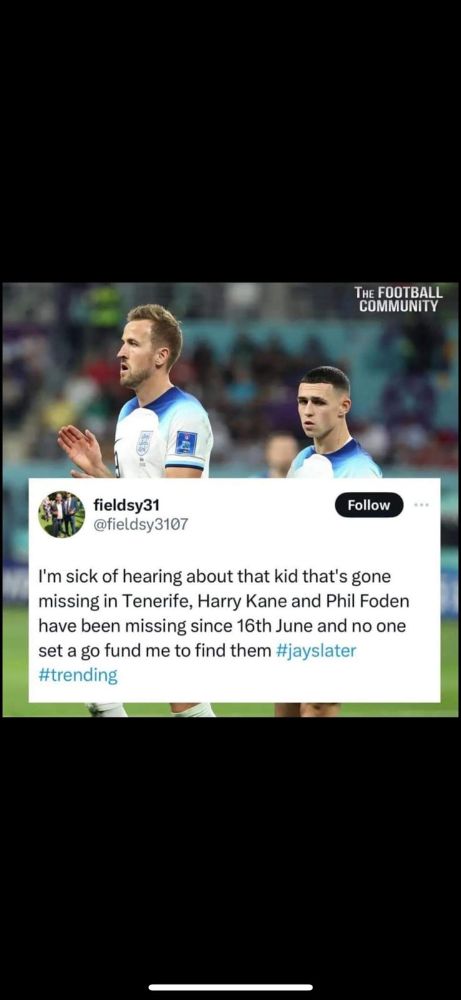
Task: Select the fieldsy31 display name
Action: coord(126,505)
